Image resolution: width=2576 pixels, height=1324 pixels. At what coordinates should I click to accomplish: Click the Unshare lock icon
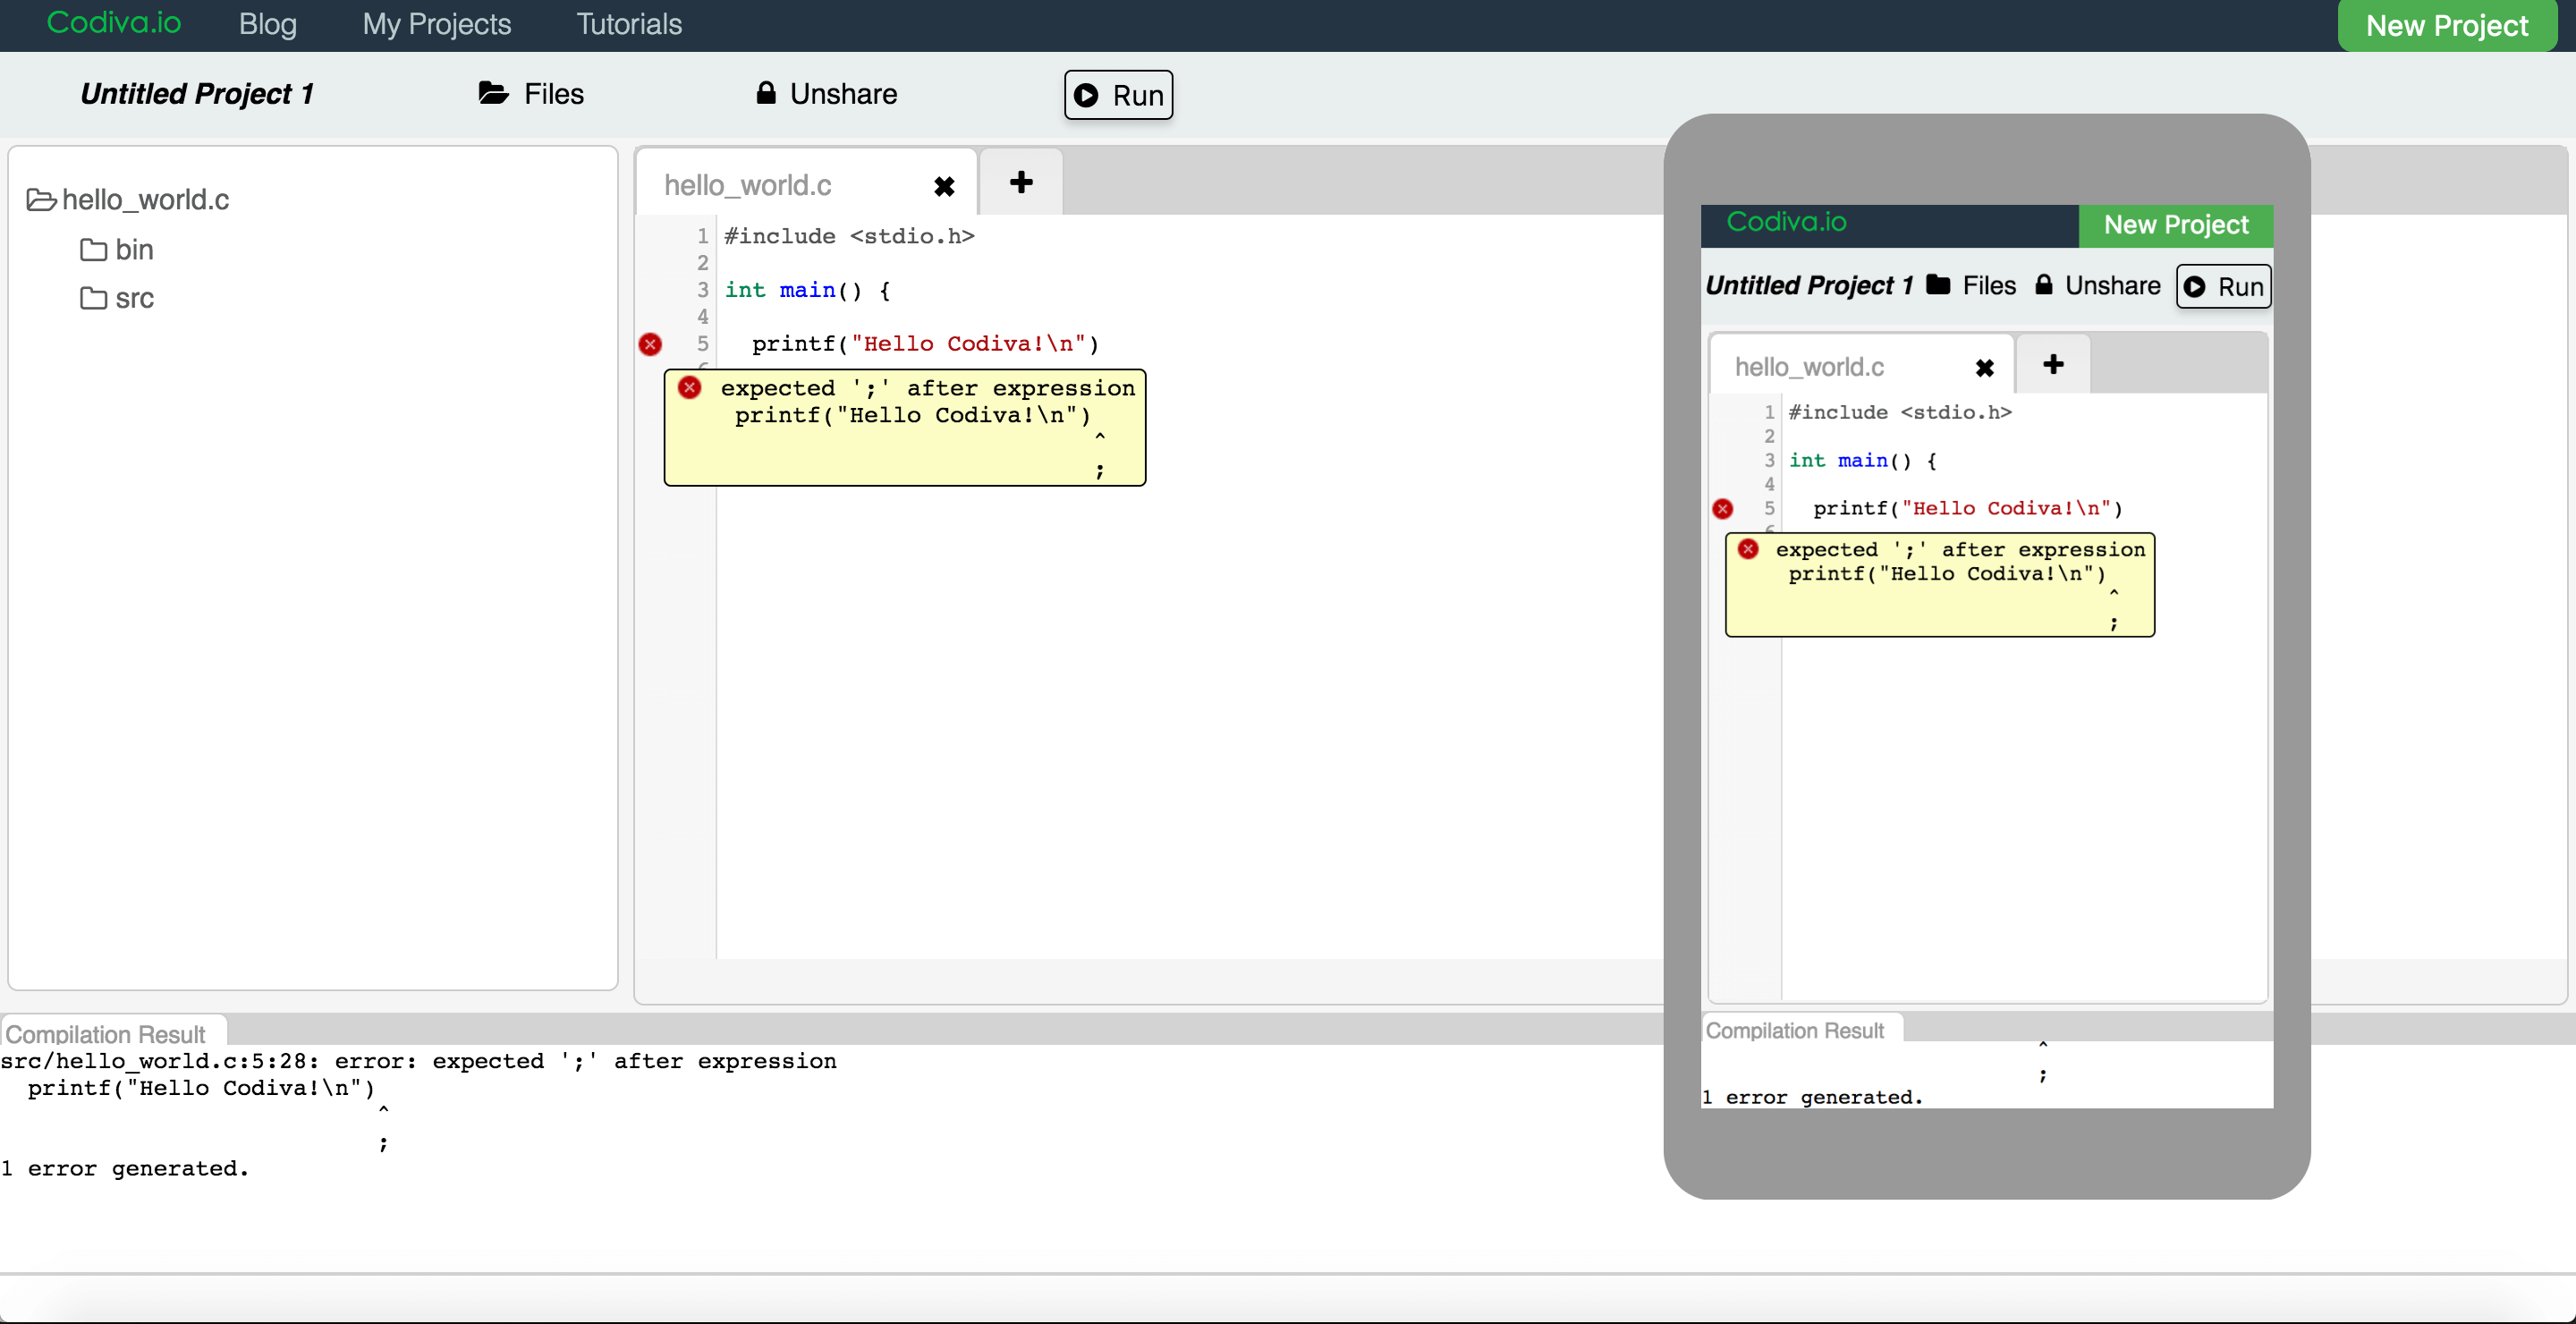coord(763,95)
